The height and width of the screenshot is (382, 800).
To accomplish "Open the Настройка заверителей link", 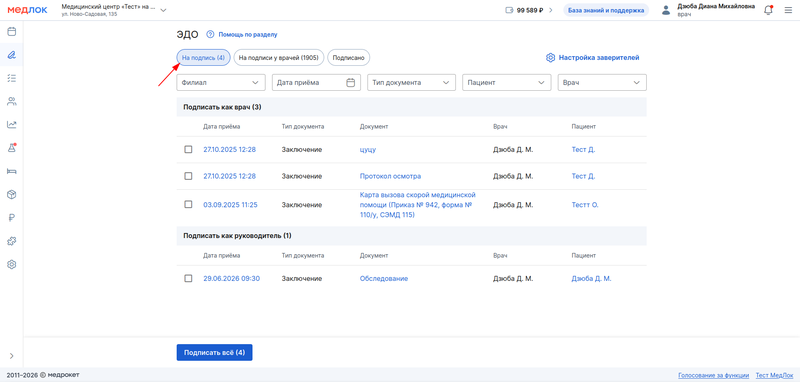I will coord(592,58).
